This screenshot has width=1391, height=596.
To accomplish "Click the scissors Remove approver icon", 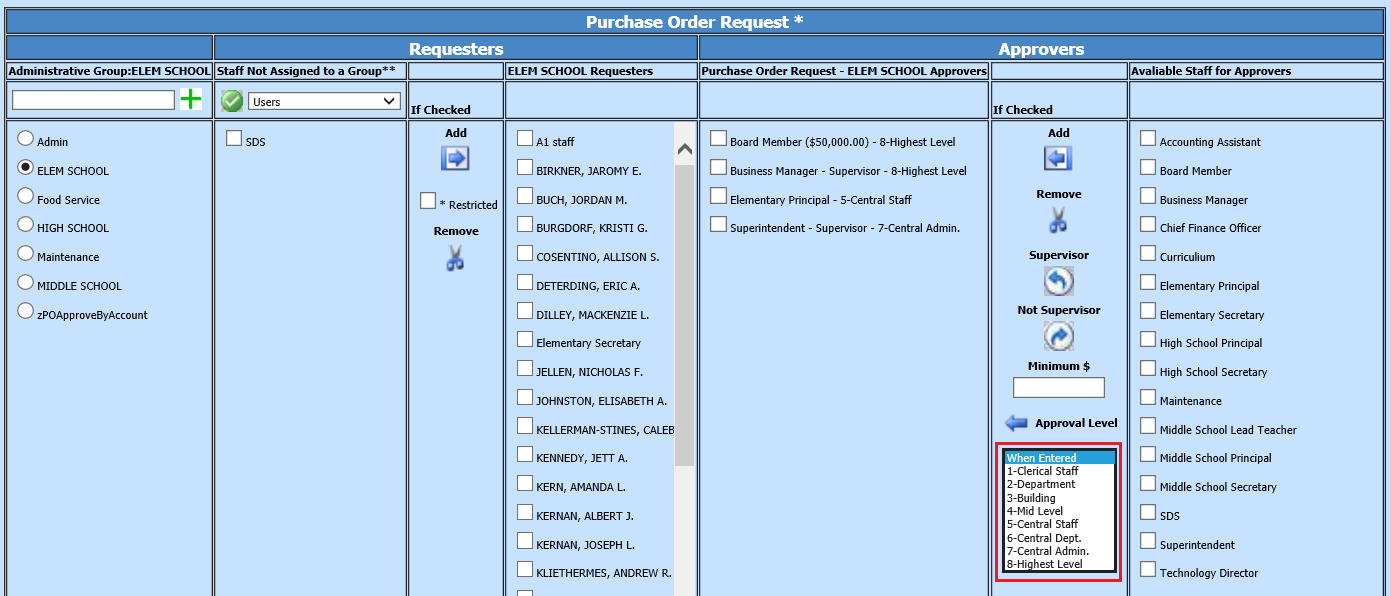I will point(1058,221).
